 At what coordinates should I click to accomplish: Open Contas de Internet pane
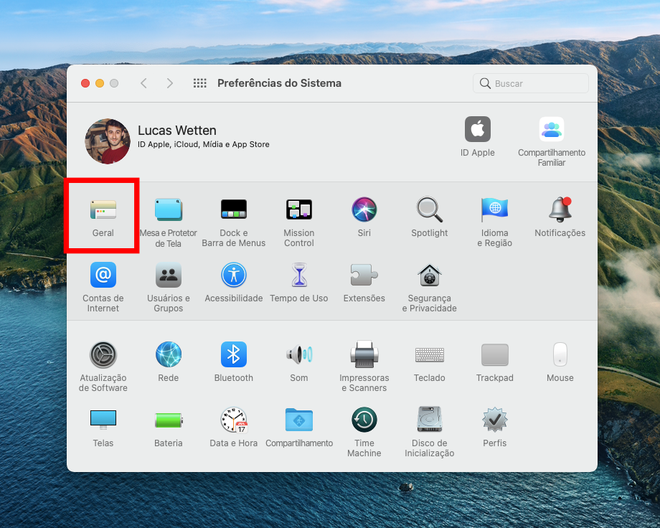coord(103,275)
